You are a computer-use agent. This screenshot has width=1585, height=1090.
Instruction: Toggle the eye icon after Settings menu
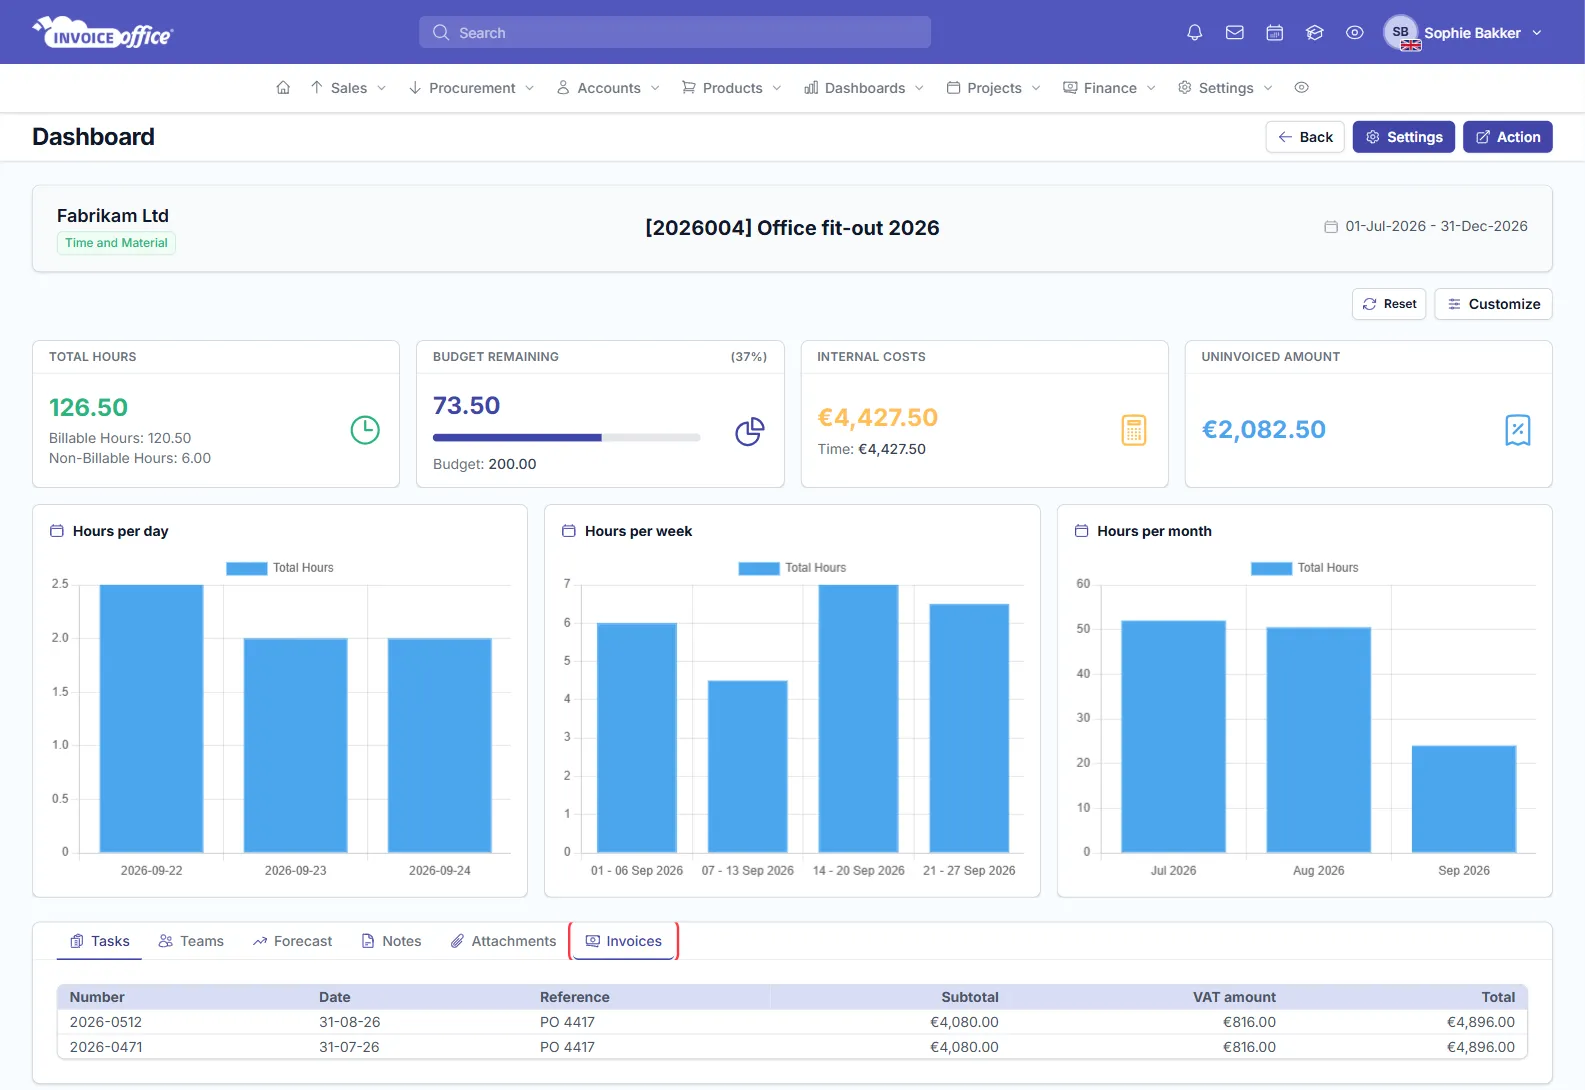pos(1301,88)
